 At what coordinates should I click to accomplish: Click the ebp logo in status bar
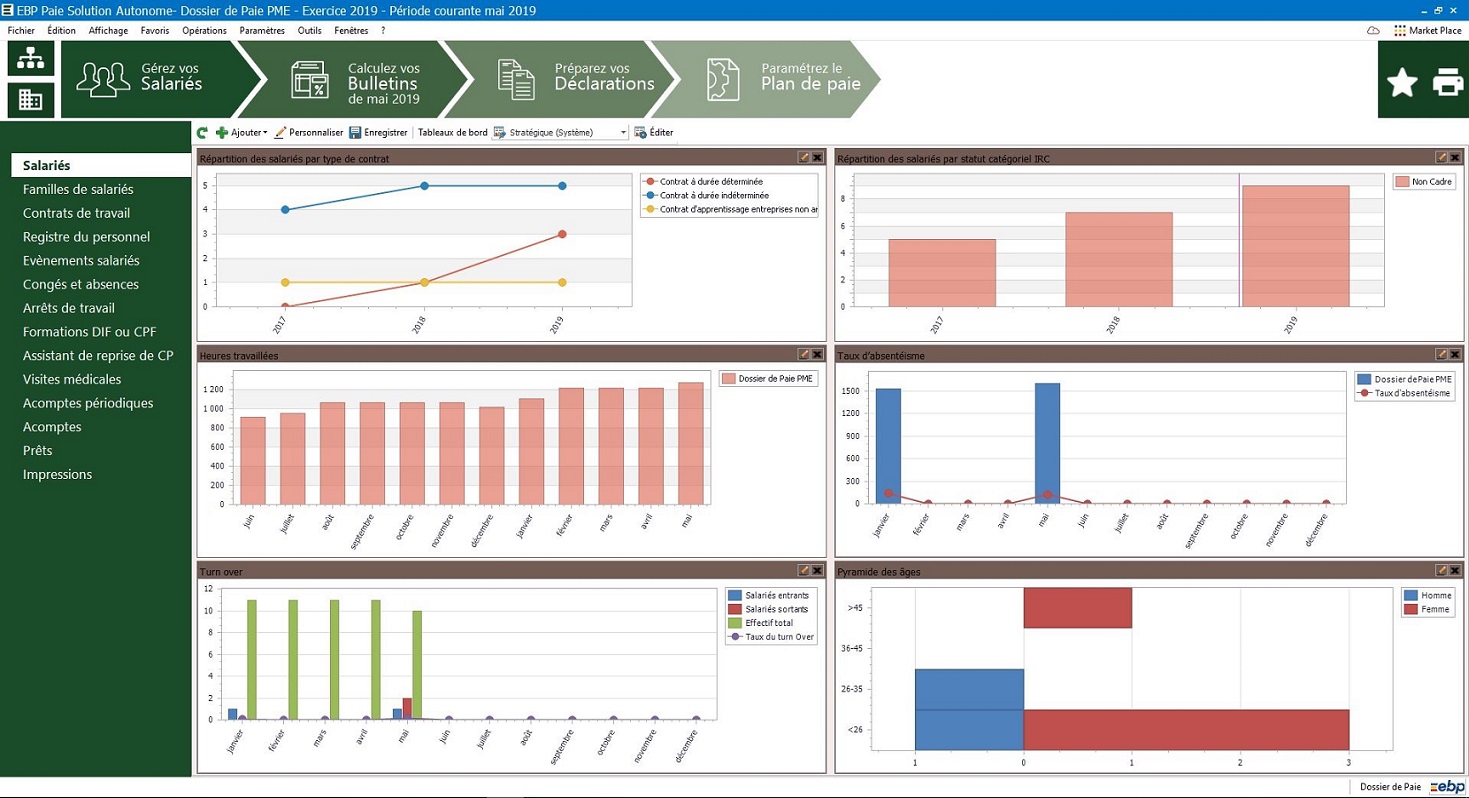[1445, 787]
